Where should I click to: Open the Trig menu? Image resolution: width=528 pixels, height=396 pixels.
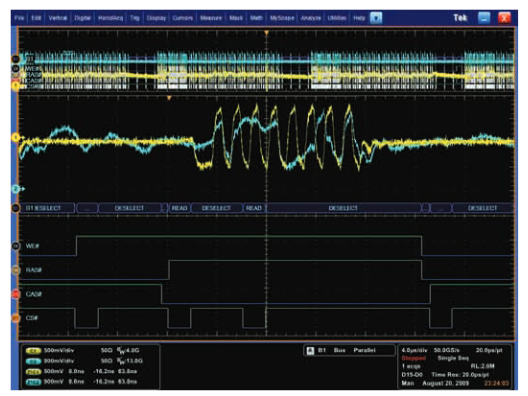[135, 18]
